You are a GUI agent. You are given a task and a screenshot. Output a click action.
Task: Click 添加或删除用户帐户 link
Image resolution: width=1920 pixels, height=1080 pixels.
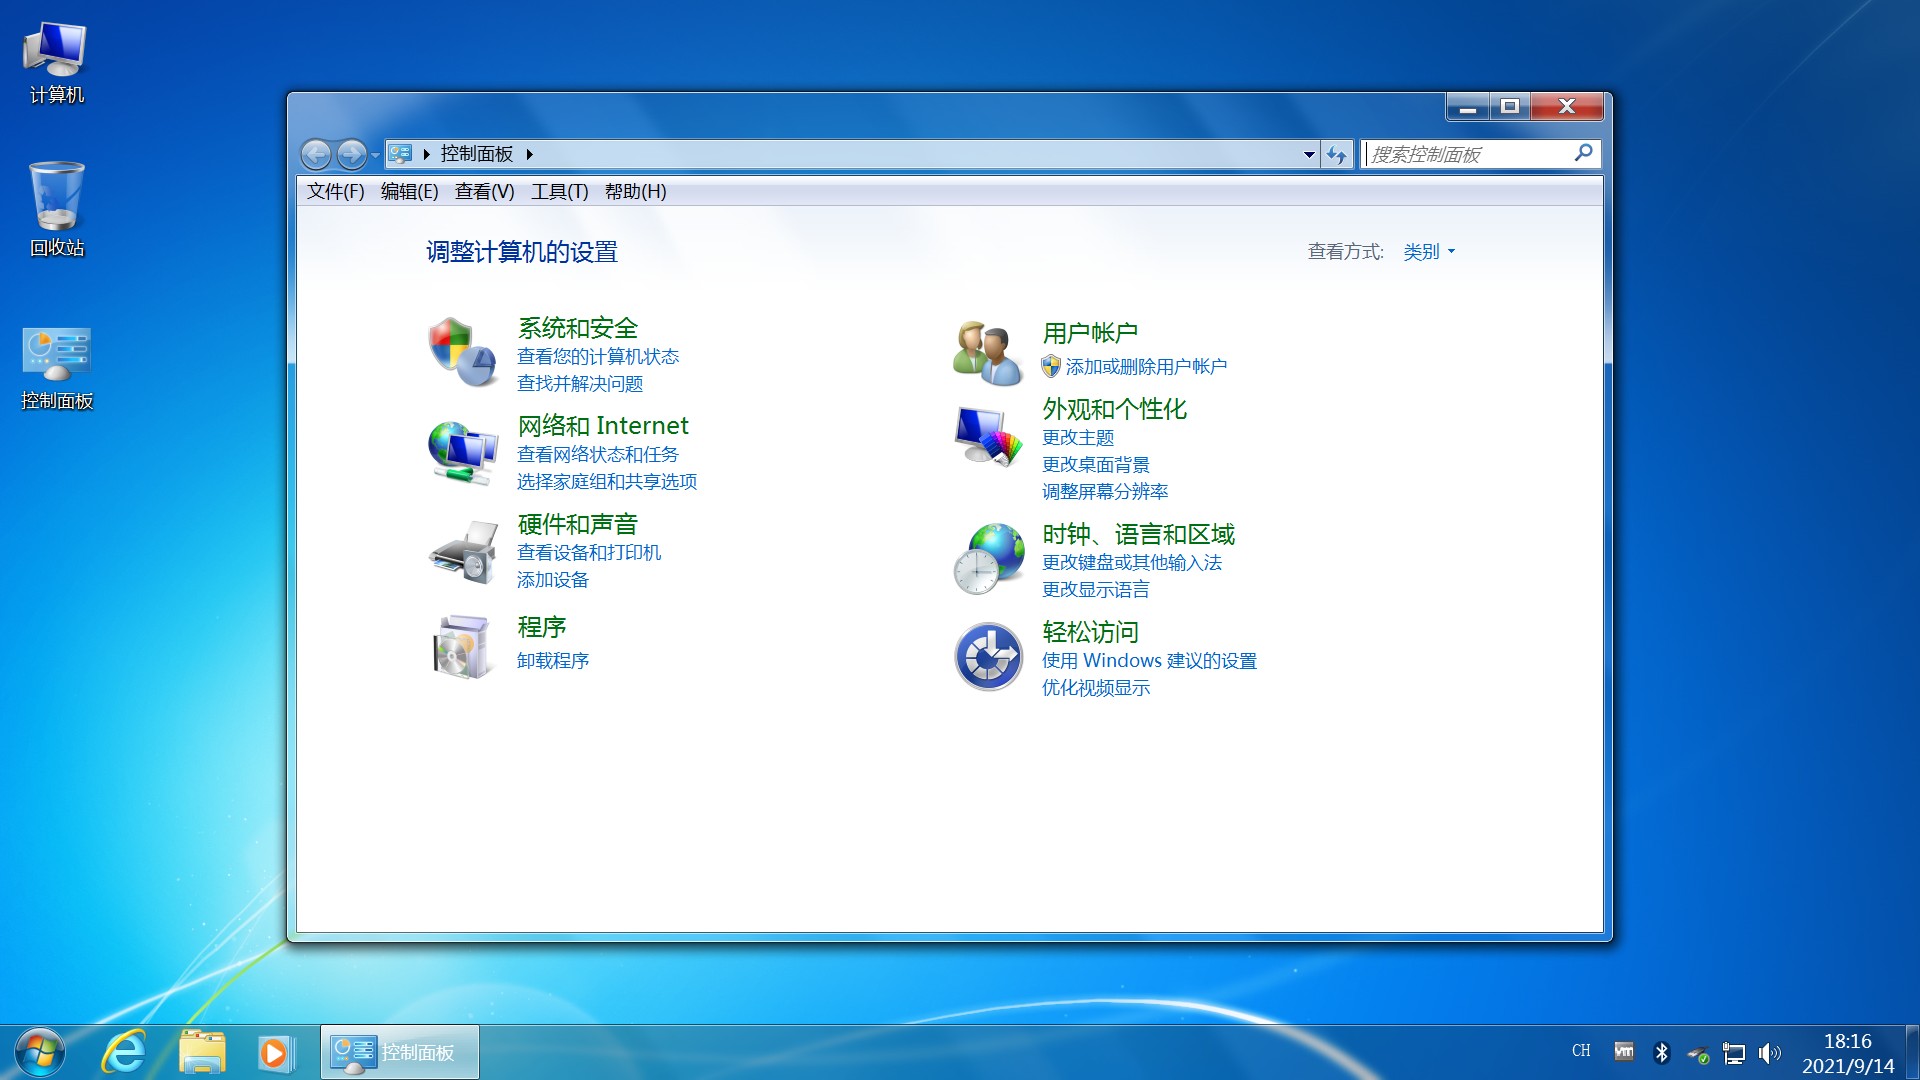[x=1146, y=367]
